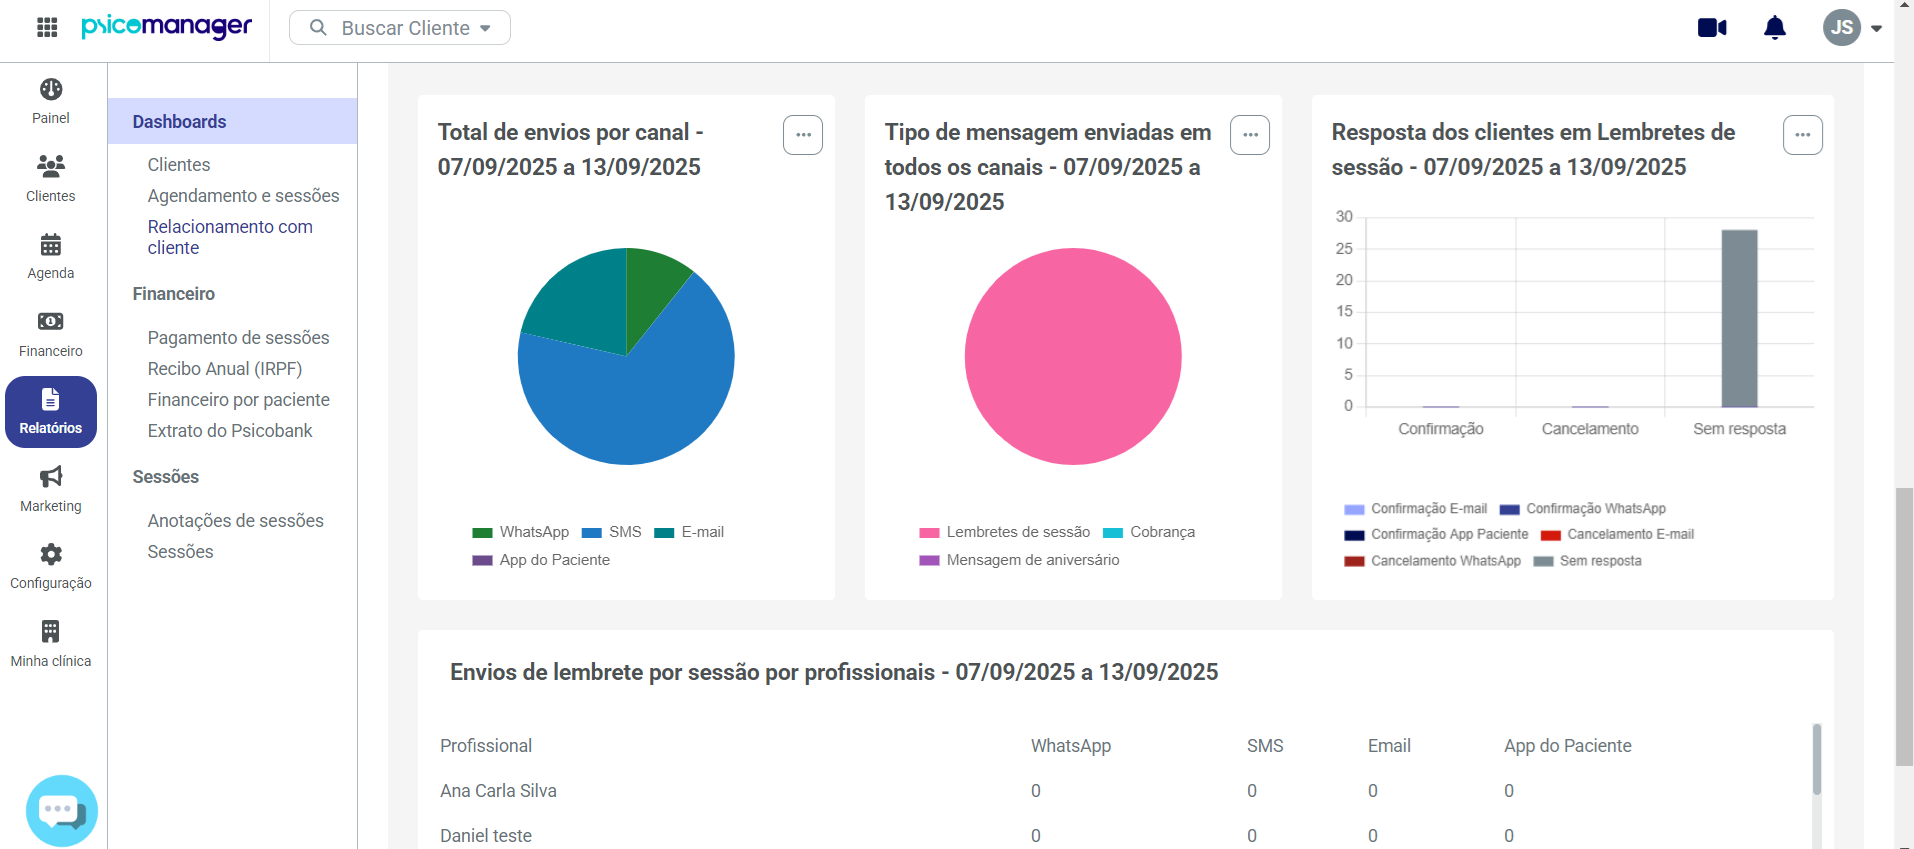Open Sessões report link
The height and width of the screenshot is (849, 1914).
click(x=181, y=551)
